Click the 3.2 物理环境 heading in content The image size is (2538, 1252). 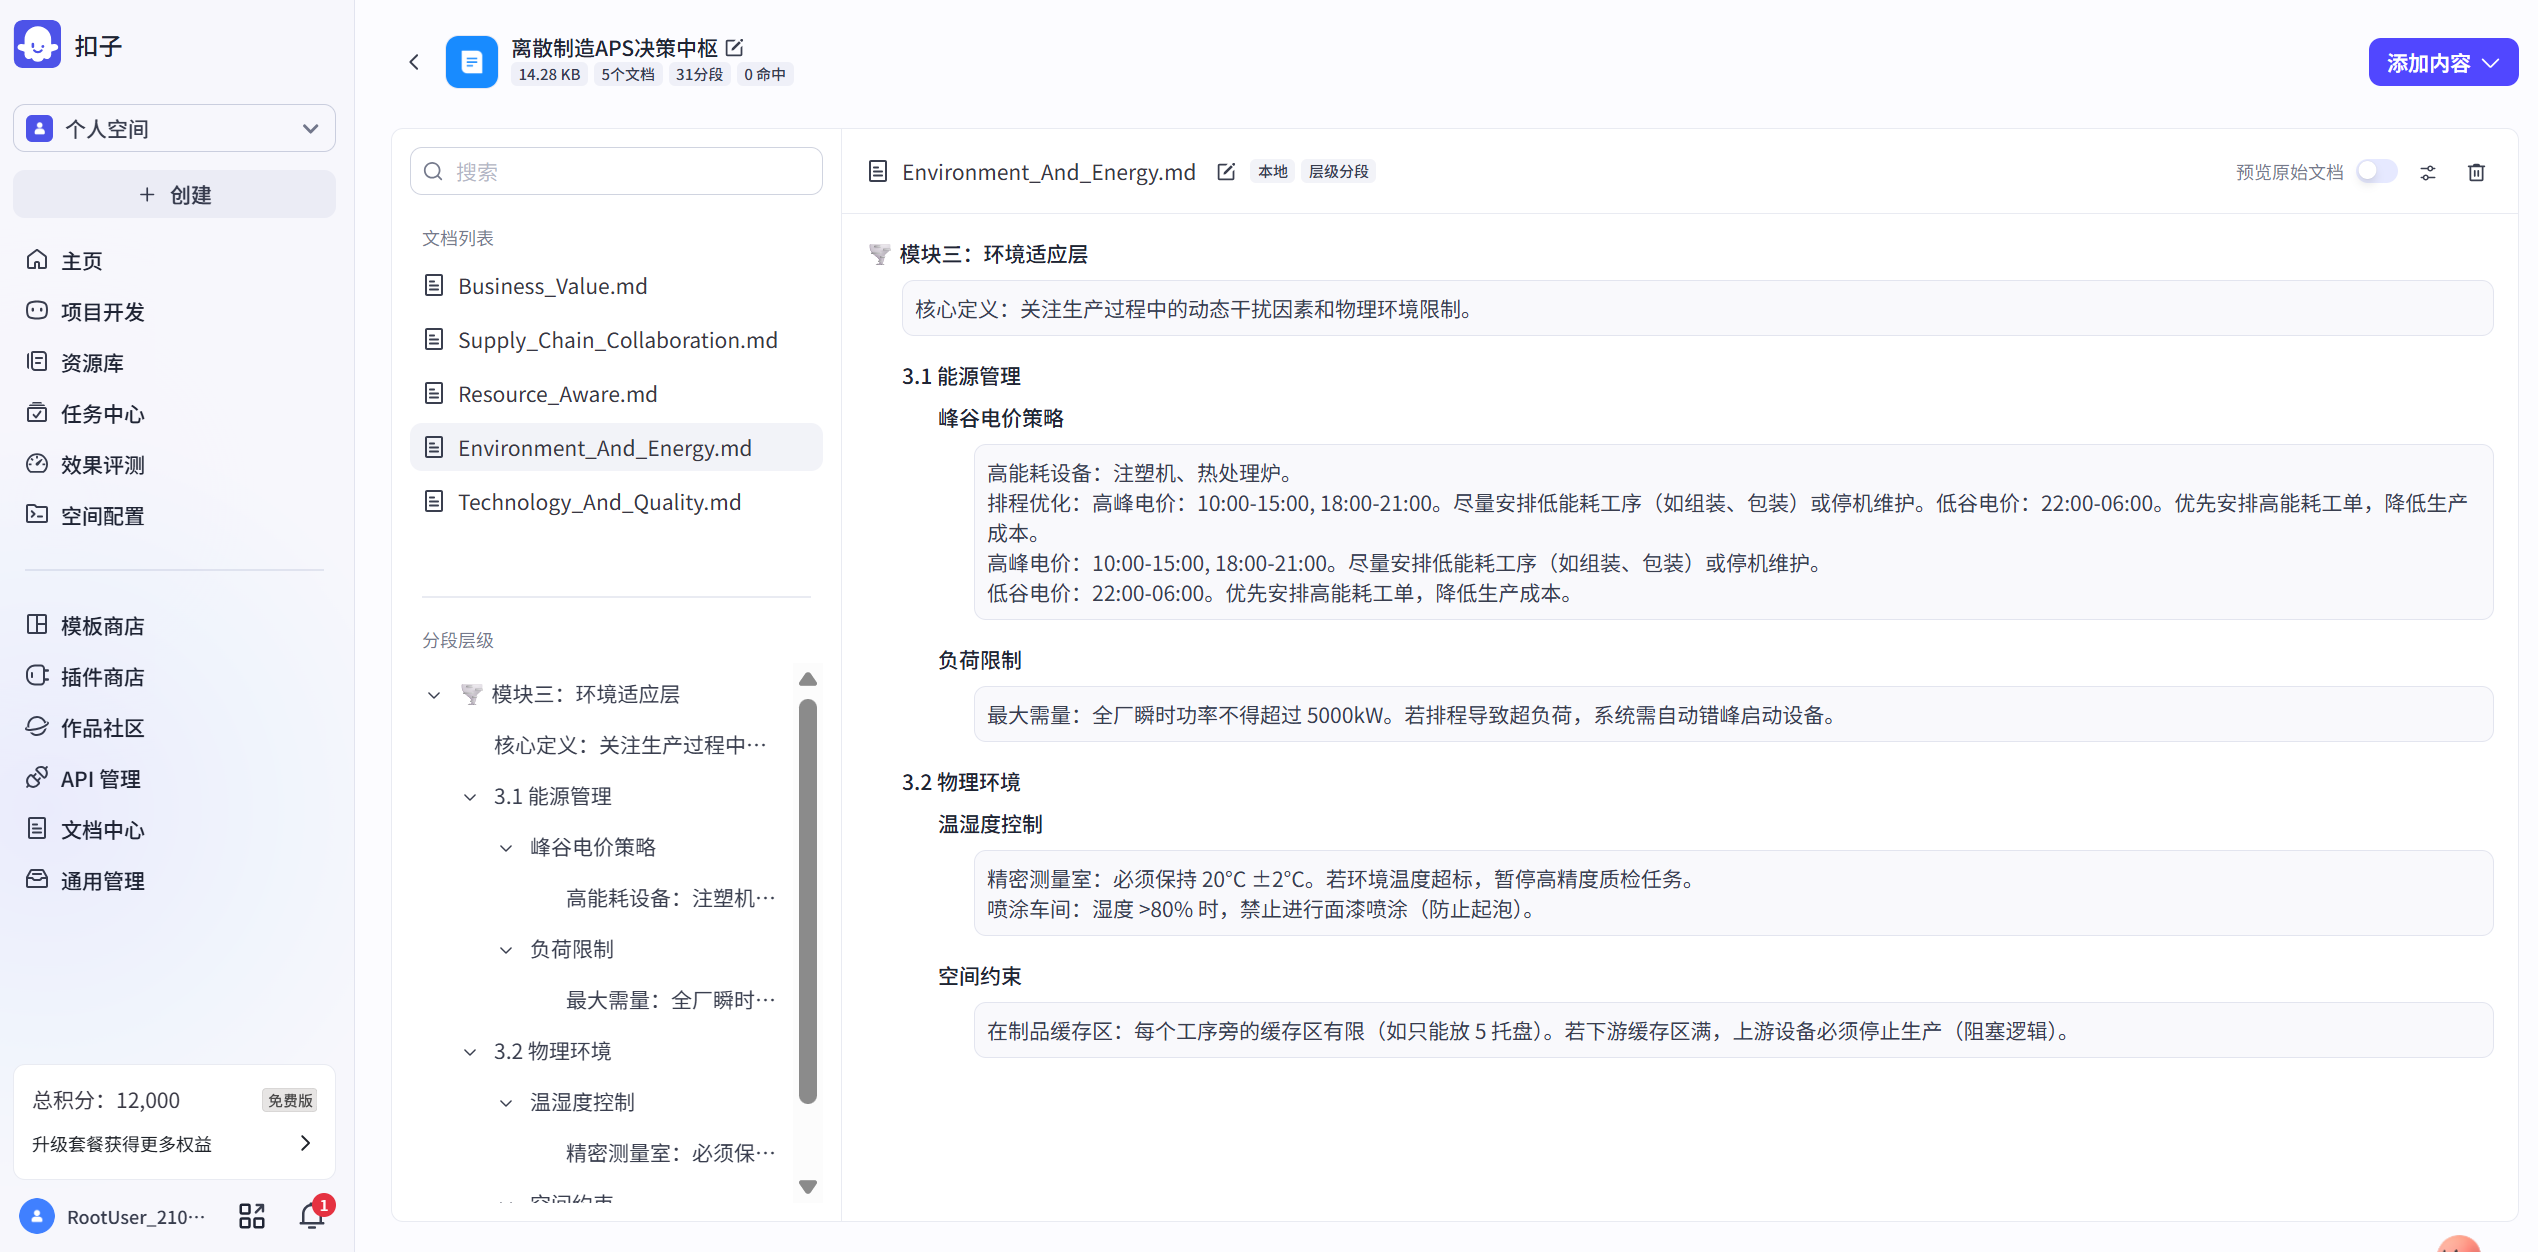[x=961, y=782]
